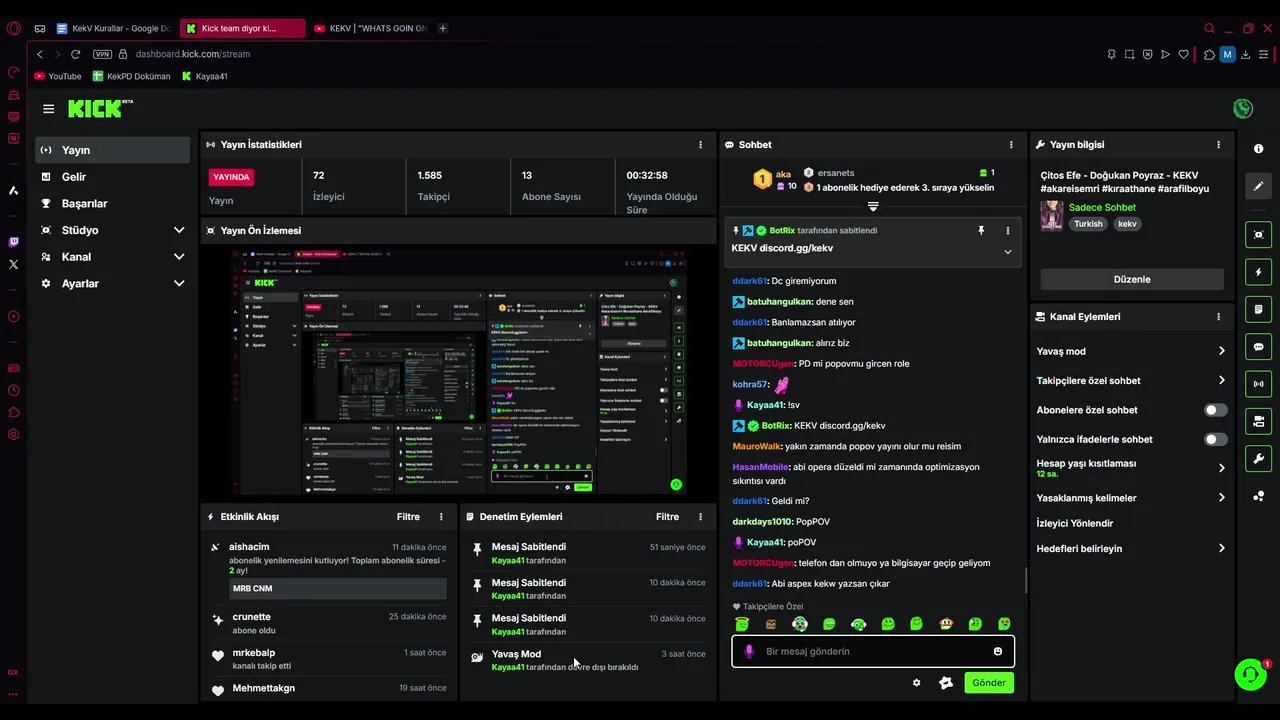Screen dimensions: 1280x720
Task: Select Yayın in the sidebar menu
Action: [x=112, y=150]
